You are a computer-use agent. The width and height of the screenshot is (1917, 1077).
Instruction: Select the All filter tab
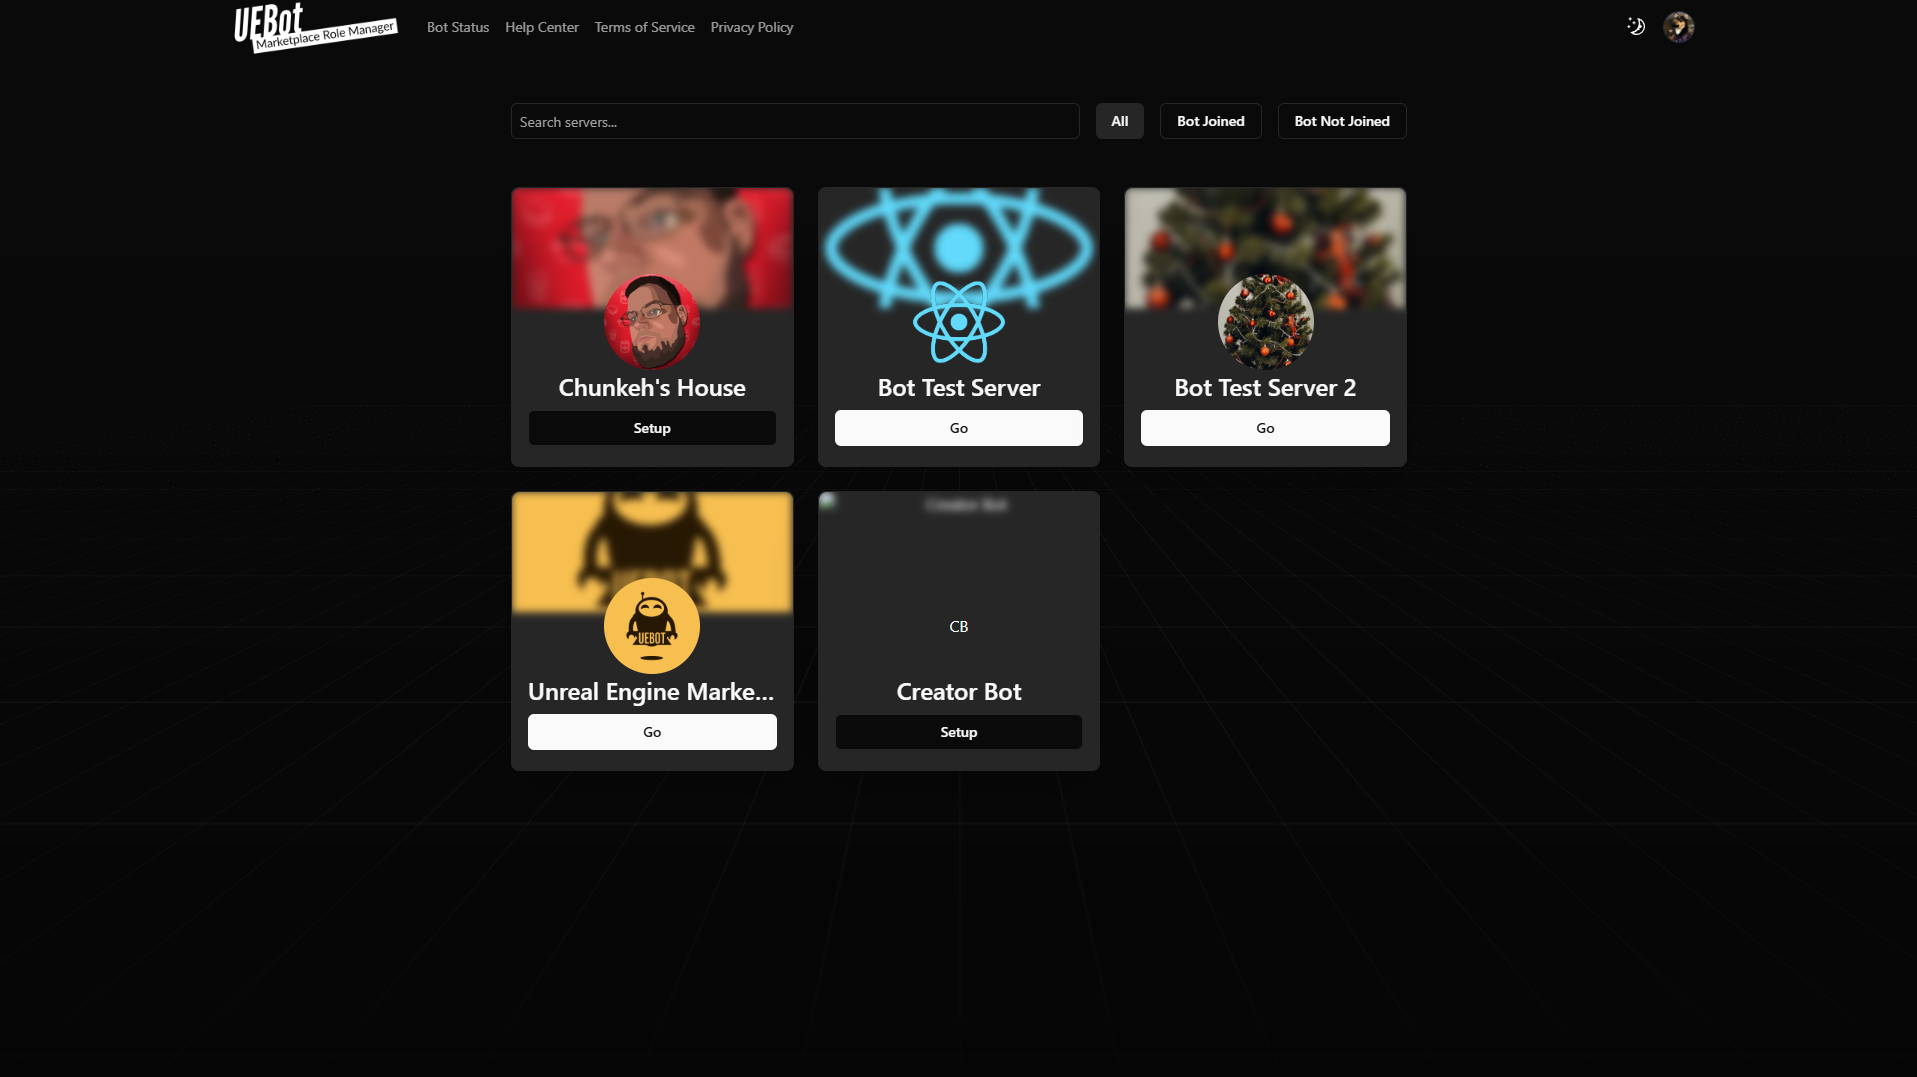point(1120,121)
